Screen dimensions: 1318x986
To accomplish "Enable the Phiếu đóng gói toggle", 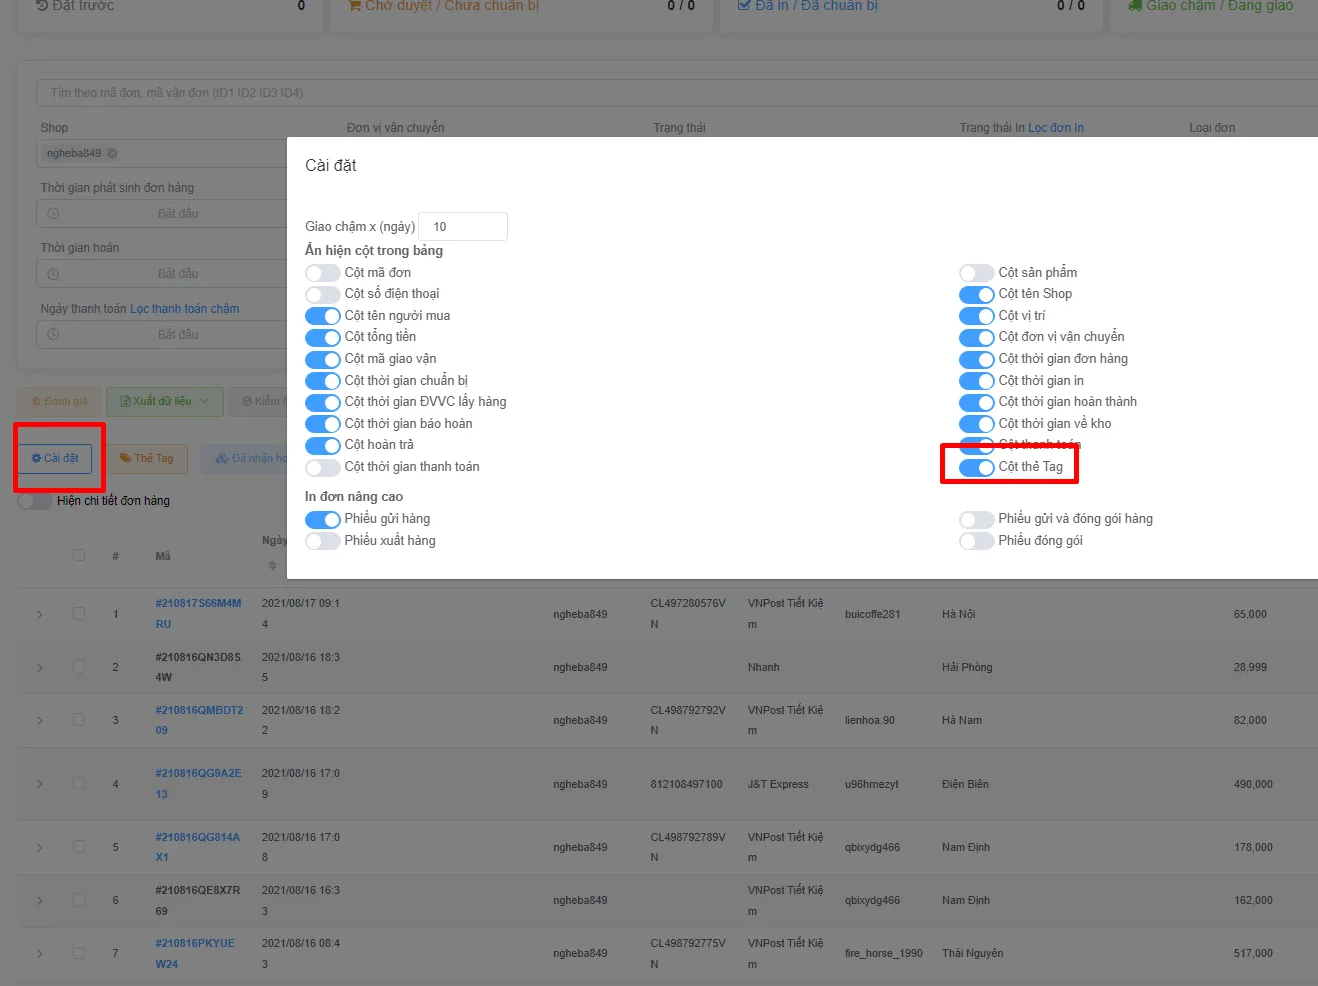I will click(x=977, y=541).
